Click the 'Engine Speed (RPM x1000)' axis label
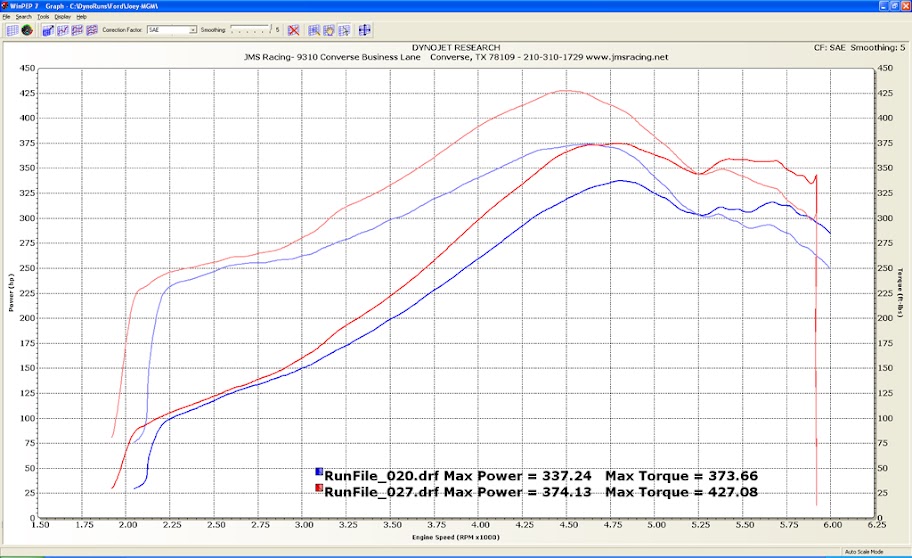912x558 pixels. pyautogui.click(x=456, y=537)
